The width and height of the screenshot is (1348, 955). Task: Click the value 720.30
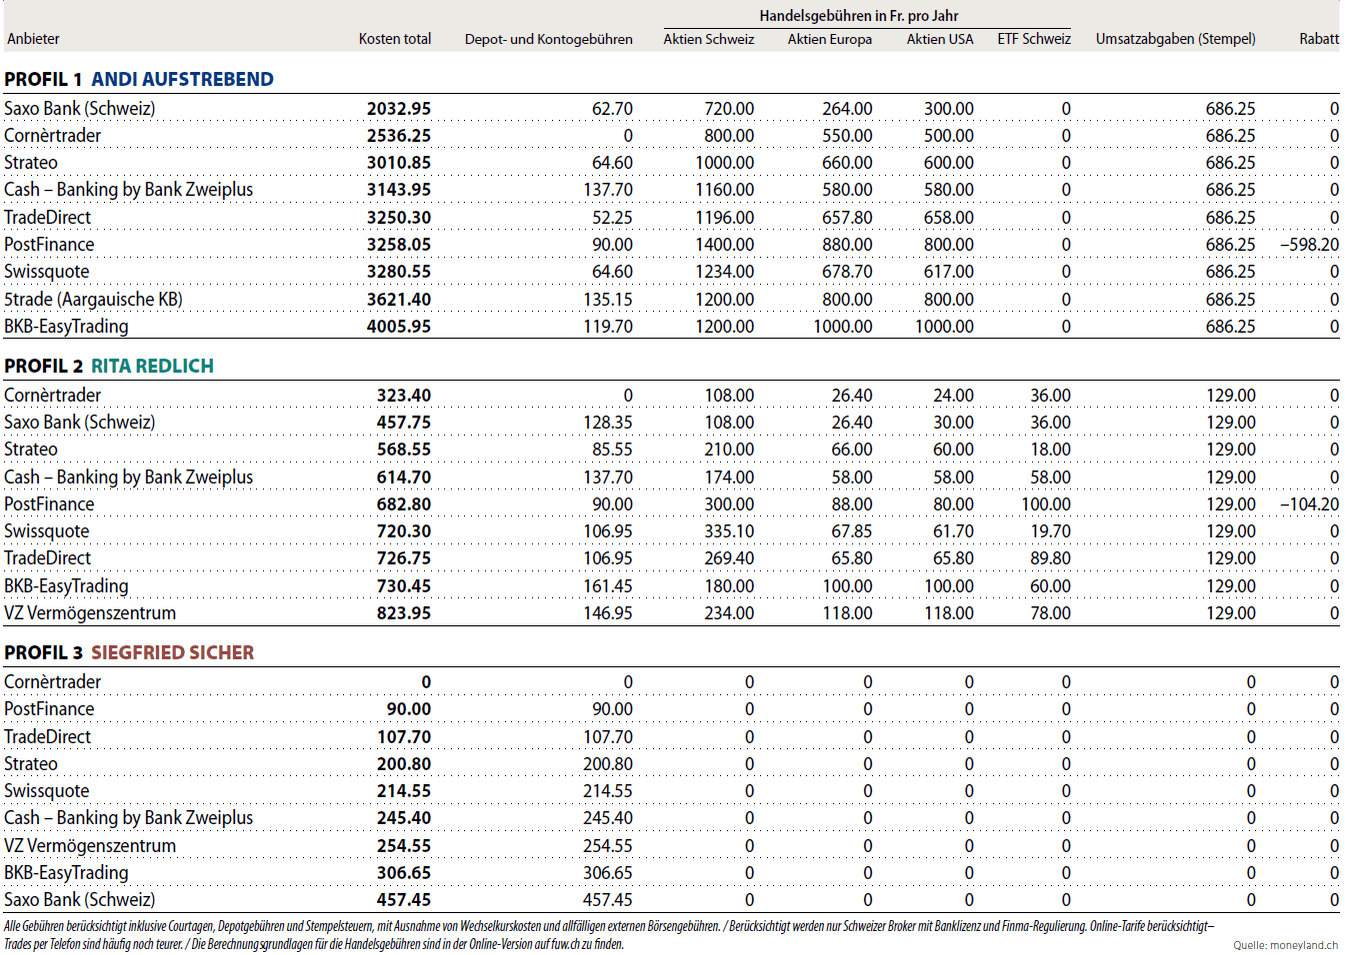pyautogui.click(x=404, y=532)
